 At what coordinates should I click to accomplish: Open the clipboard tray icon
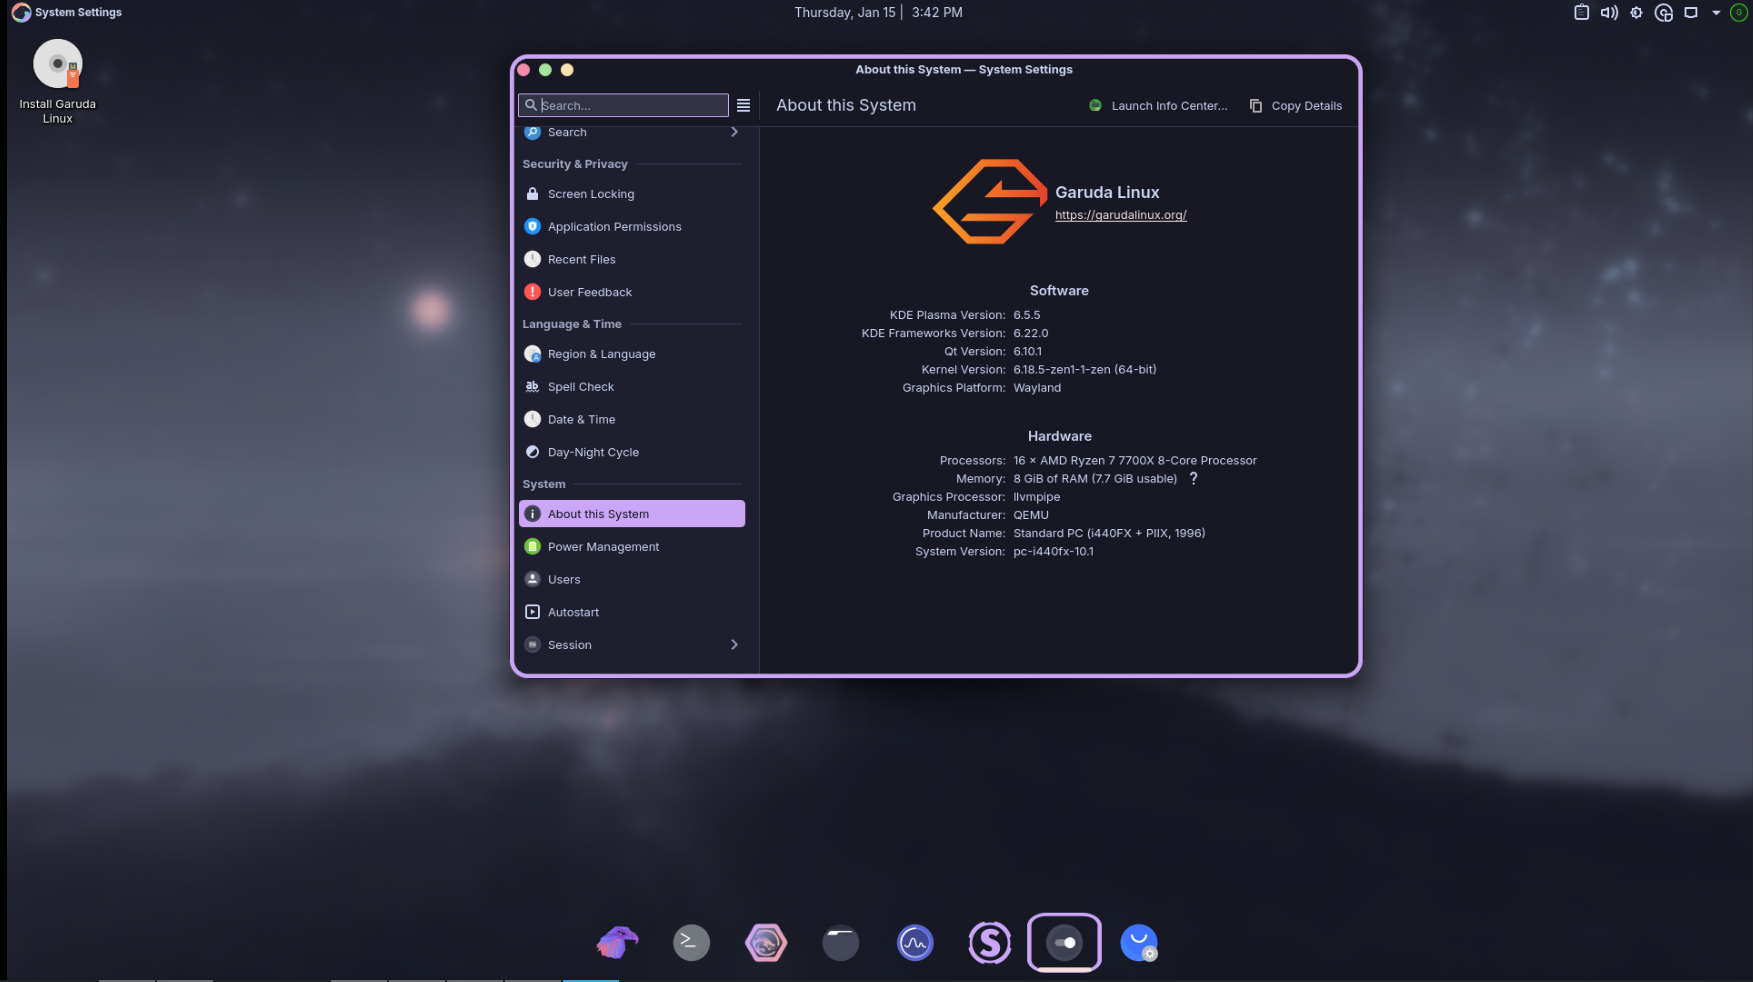1581,13
